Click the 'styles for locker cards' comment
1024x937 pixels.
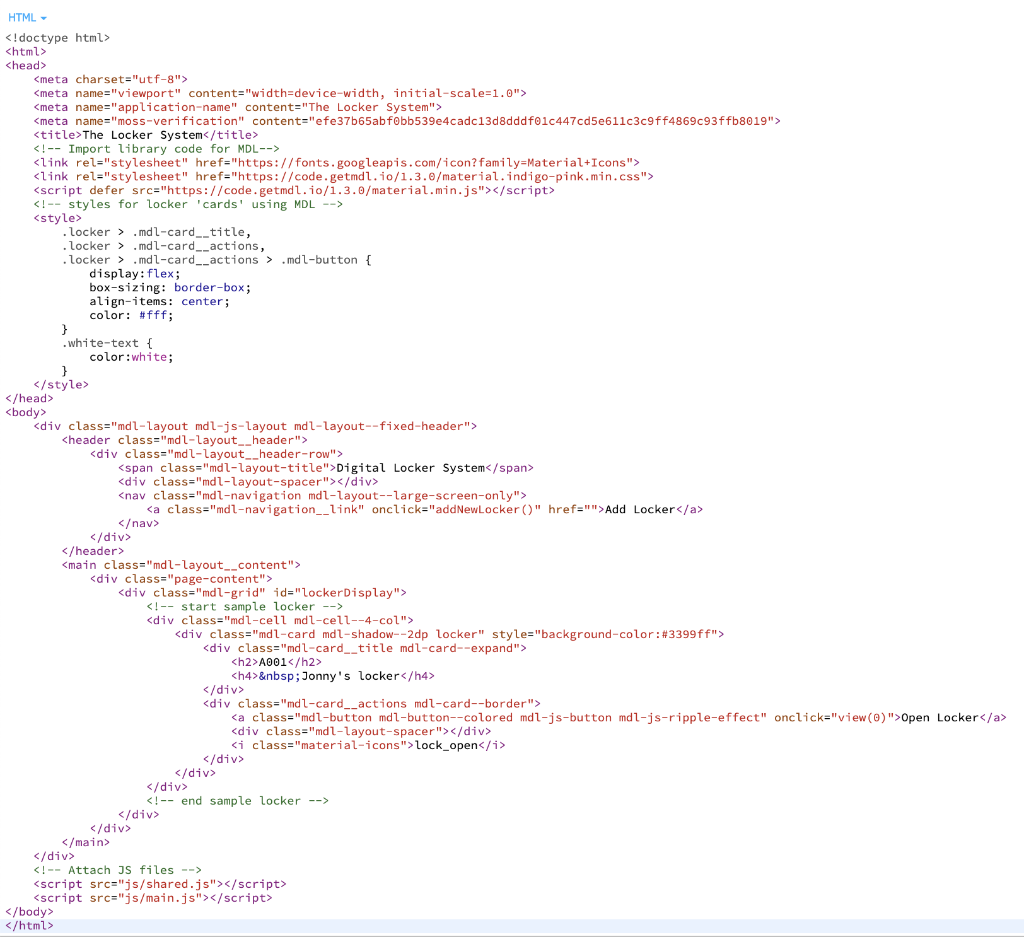pyautogui.click(x=188, y=204)
